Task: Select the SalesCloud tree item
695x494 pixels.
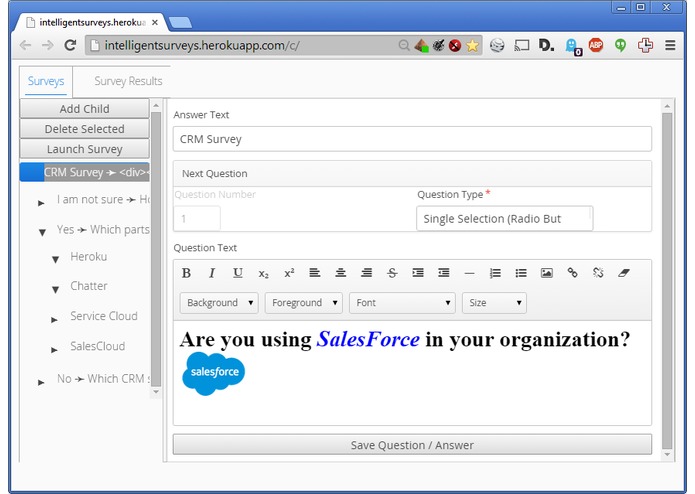Action: (98, 346)
